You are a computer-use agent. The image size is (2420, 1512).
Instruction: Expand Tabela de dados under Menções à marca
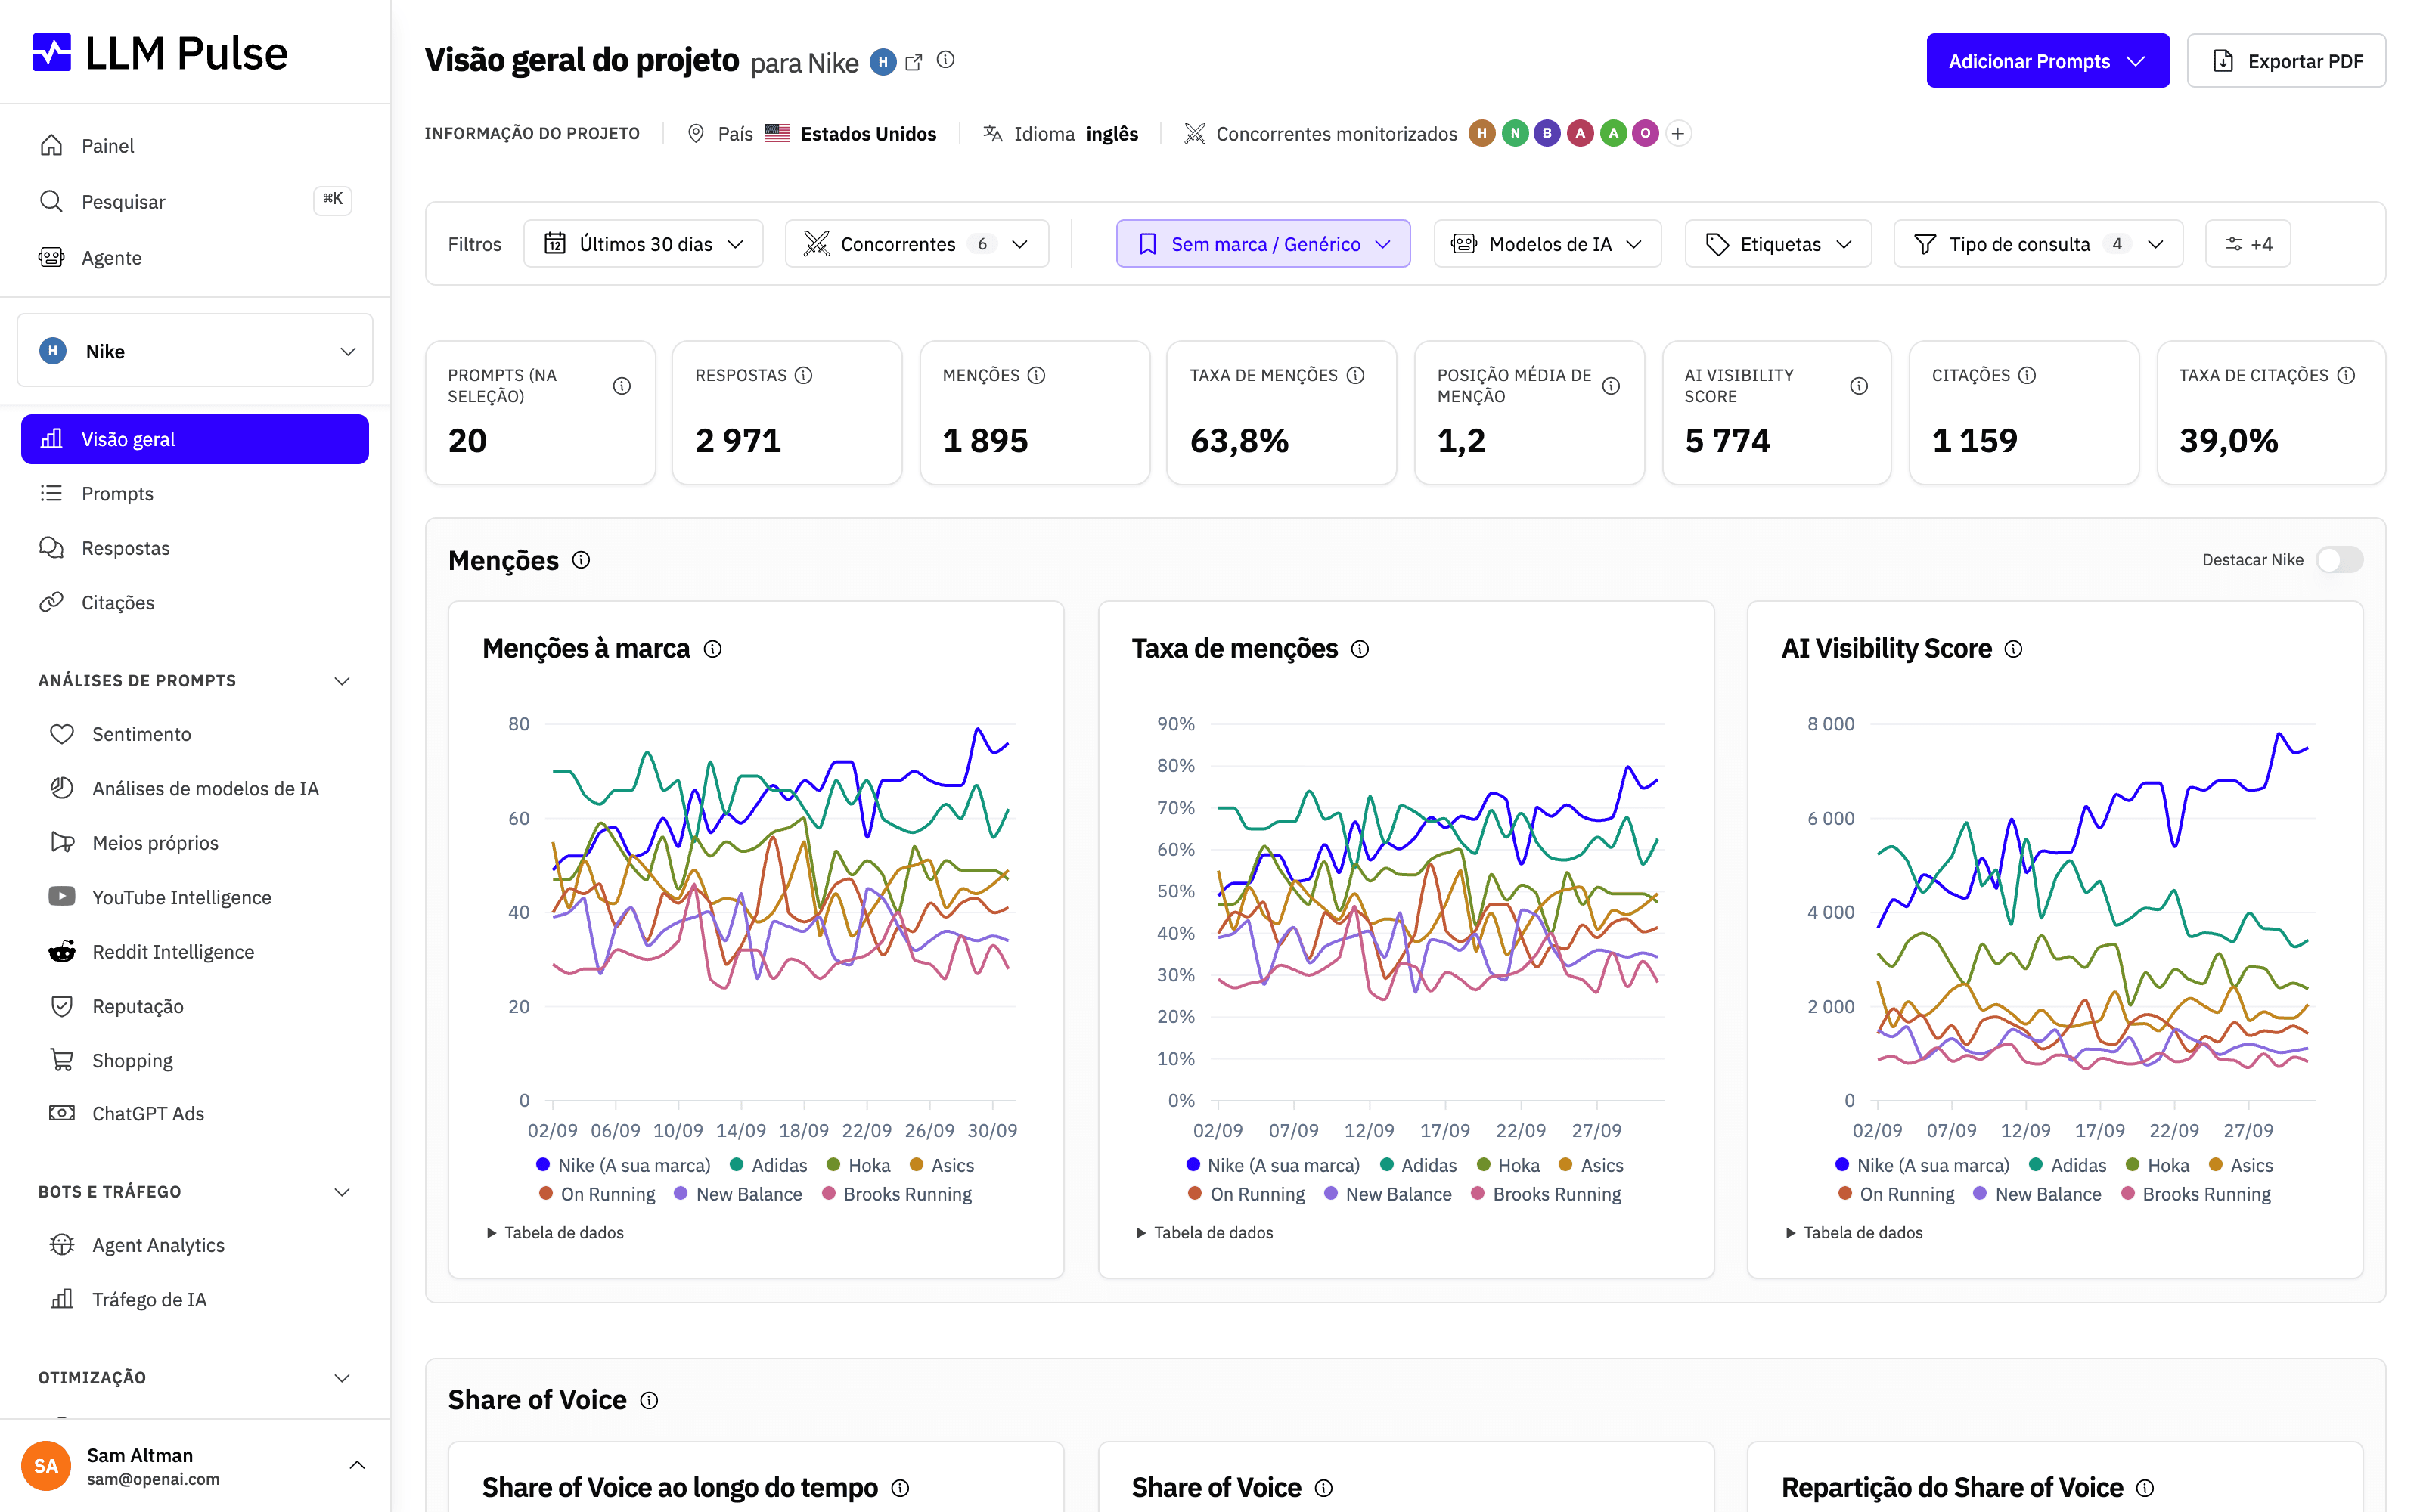555,1233
